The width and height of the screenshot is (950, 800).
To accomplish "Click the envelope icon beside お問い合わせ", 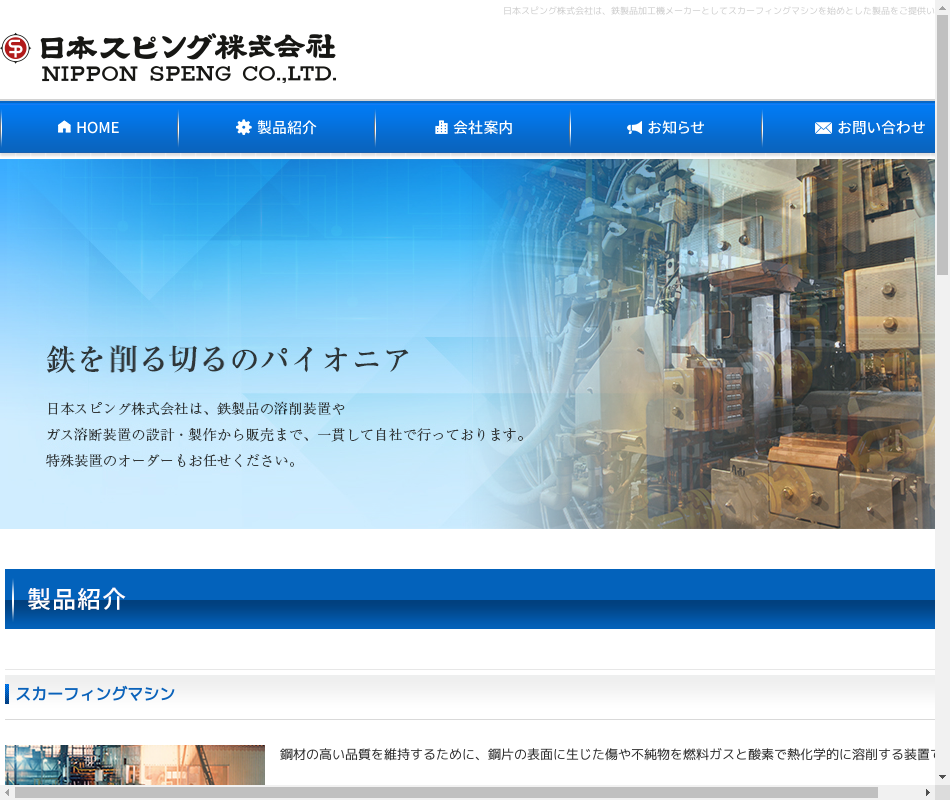I will (x=823, y=128).
